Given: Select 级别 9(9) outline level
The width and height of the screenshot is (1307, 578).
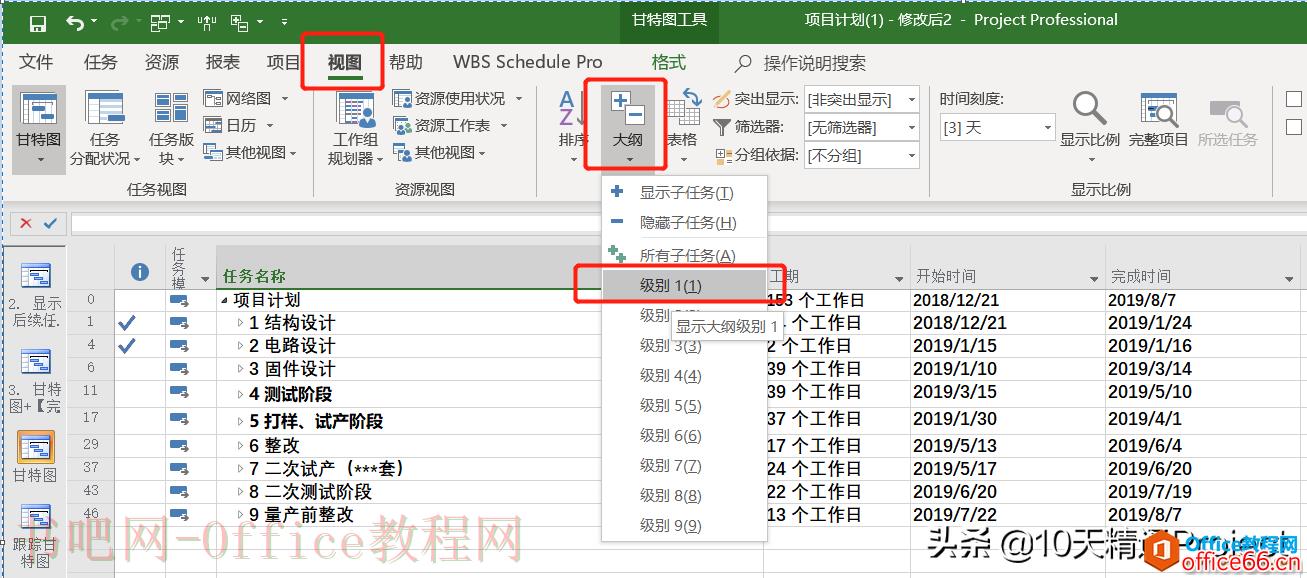Looking at the screenshot, I should 684,526.
